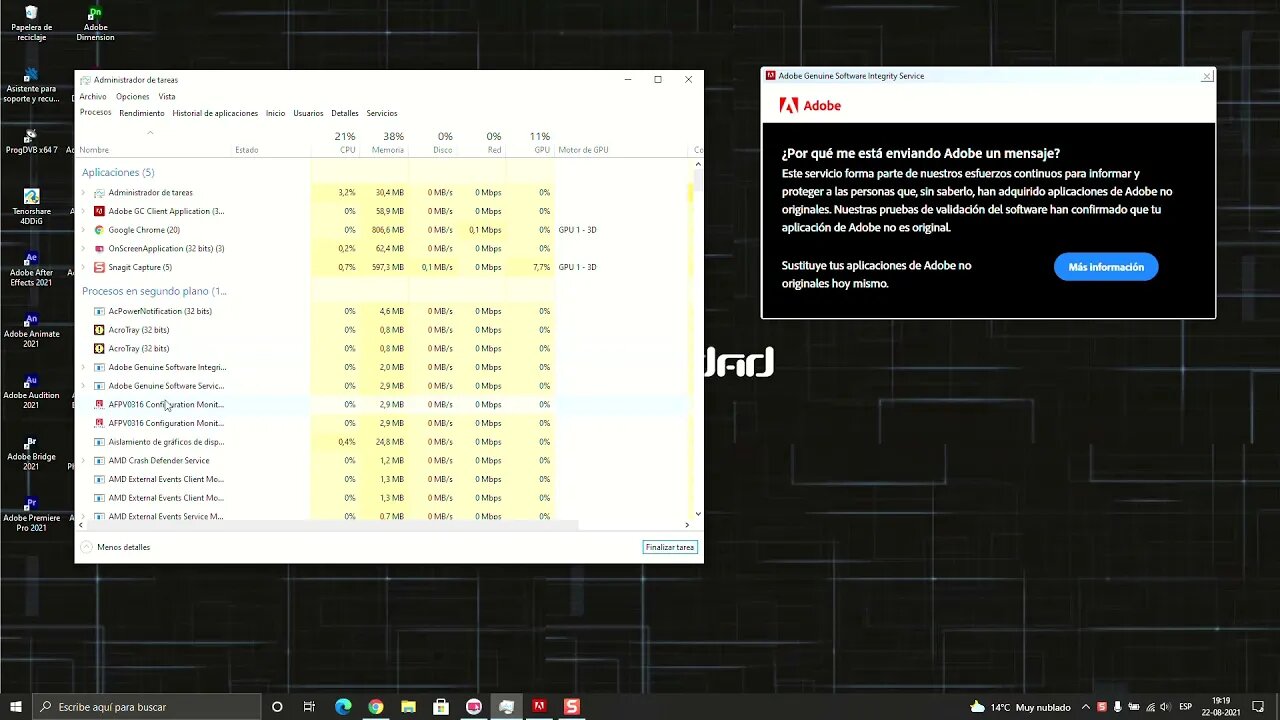Screen dimensions: 1280x720
Task: Select Adobe Premiere Pro 2021 desktop icon
Action: pyautogui.click(x=31, y=515)
